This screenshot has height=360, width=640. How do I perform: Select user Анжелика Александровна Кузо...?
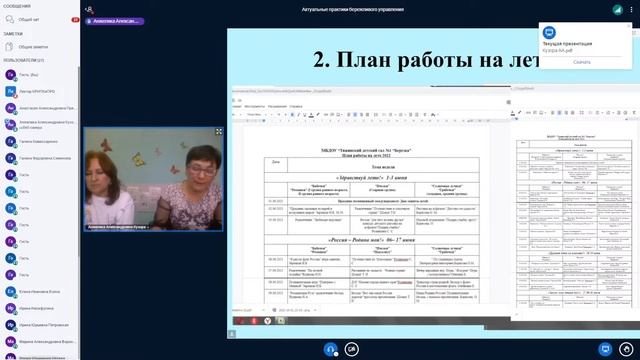pos(40,125)
